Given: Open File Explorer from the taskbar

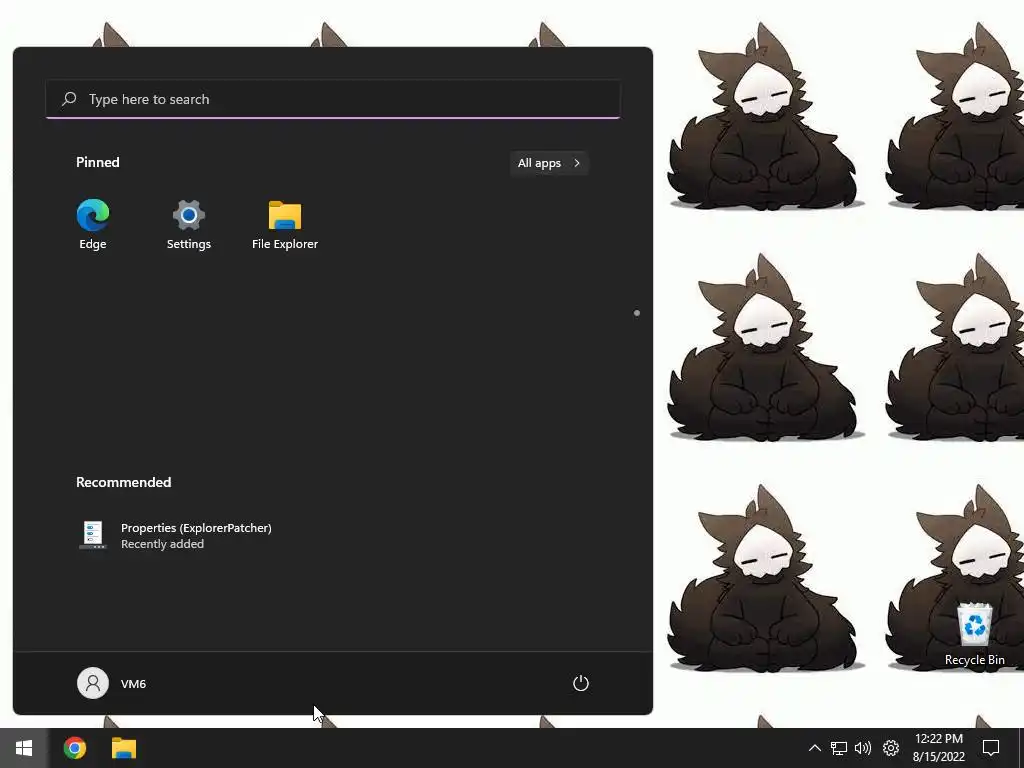Looking at the screenshot, I should (x=123, y=748).
